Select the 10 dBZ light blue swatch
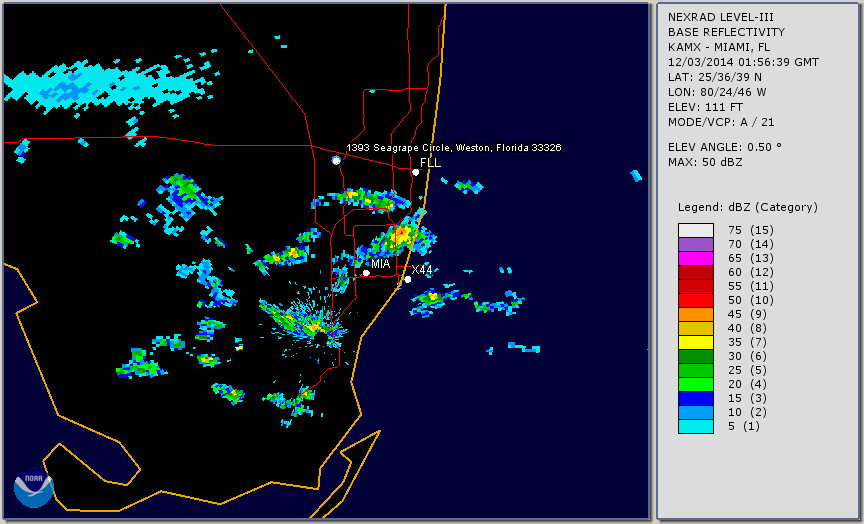 click(696, 412)
